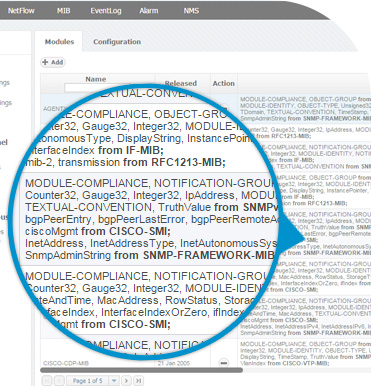
Task: Click the 21 Jan 2005 release date
Action: click(174, 363)
